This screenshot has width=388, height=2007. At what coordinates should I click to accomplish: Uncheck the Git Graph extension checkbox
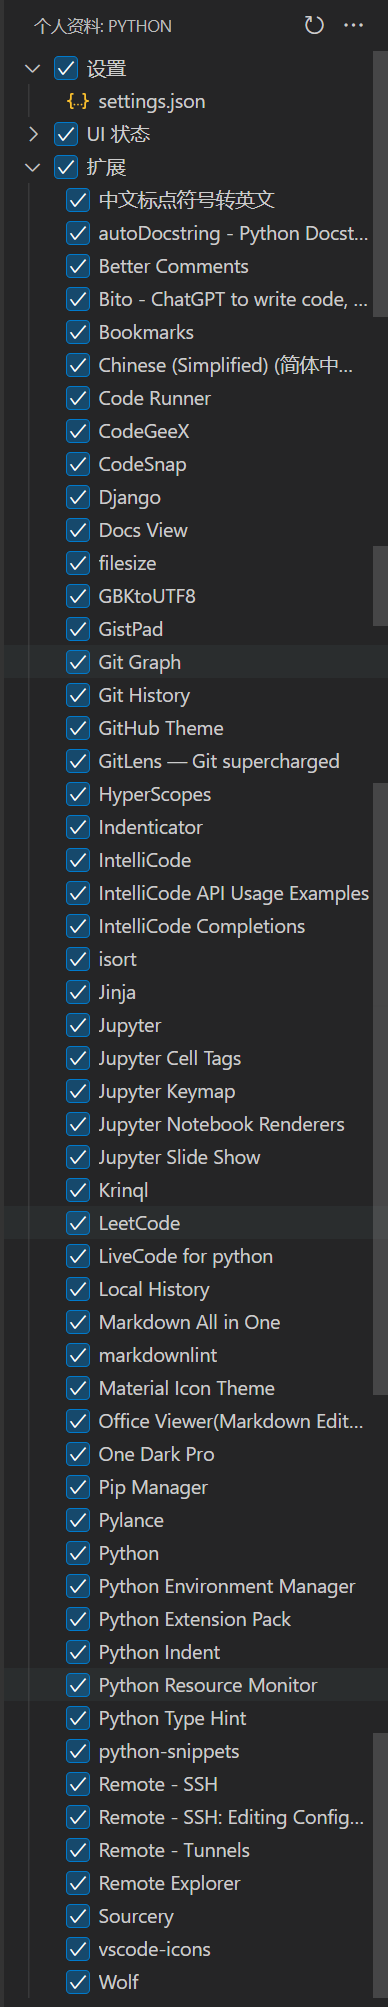click(78, 662)
